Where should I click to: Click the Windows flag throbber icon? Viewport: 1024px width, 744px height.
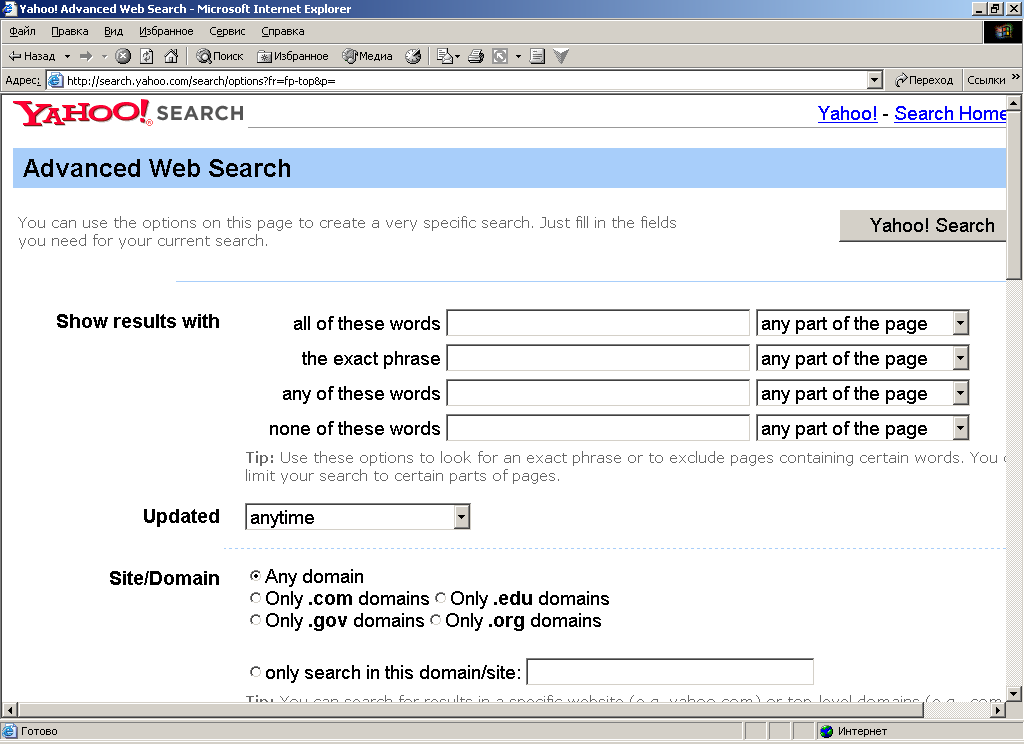1002,32
